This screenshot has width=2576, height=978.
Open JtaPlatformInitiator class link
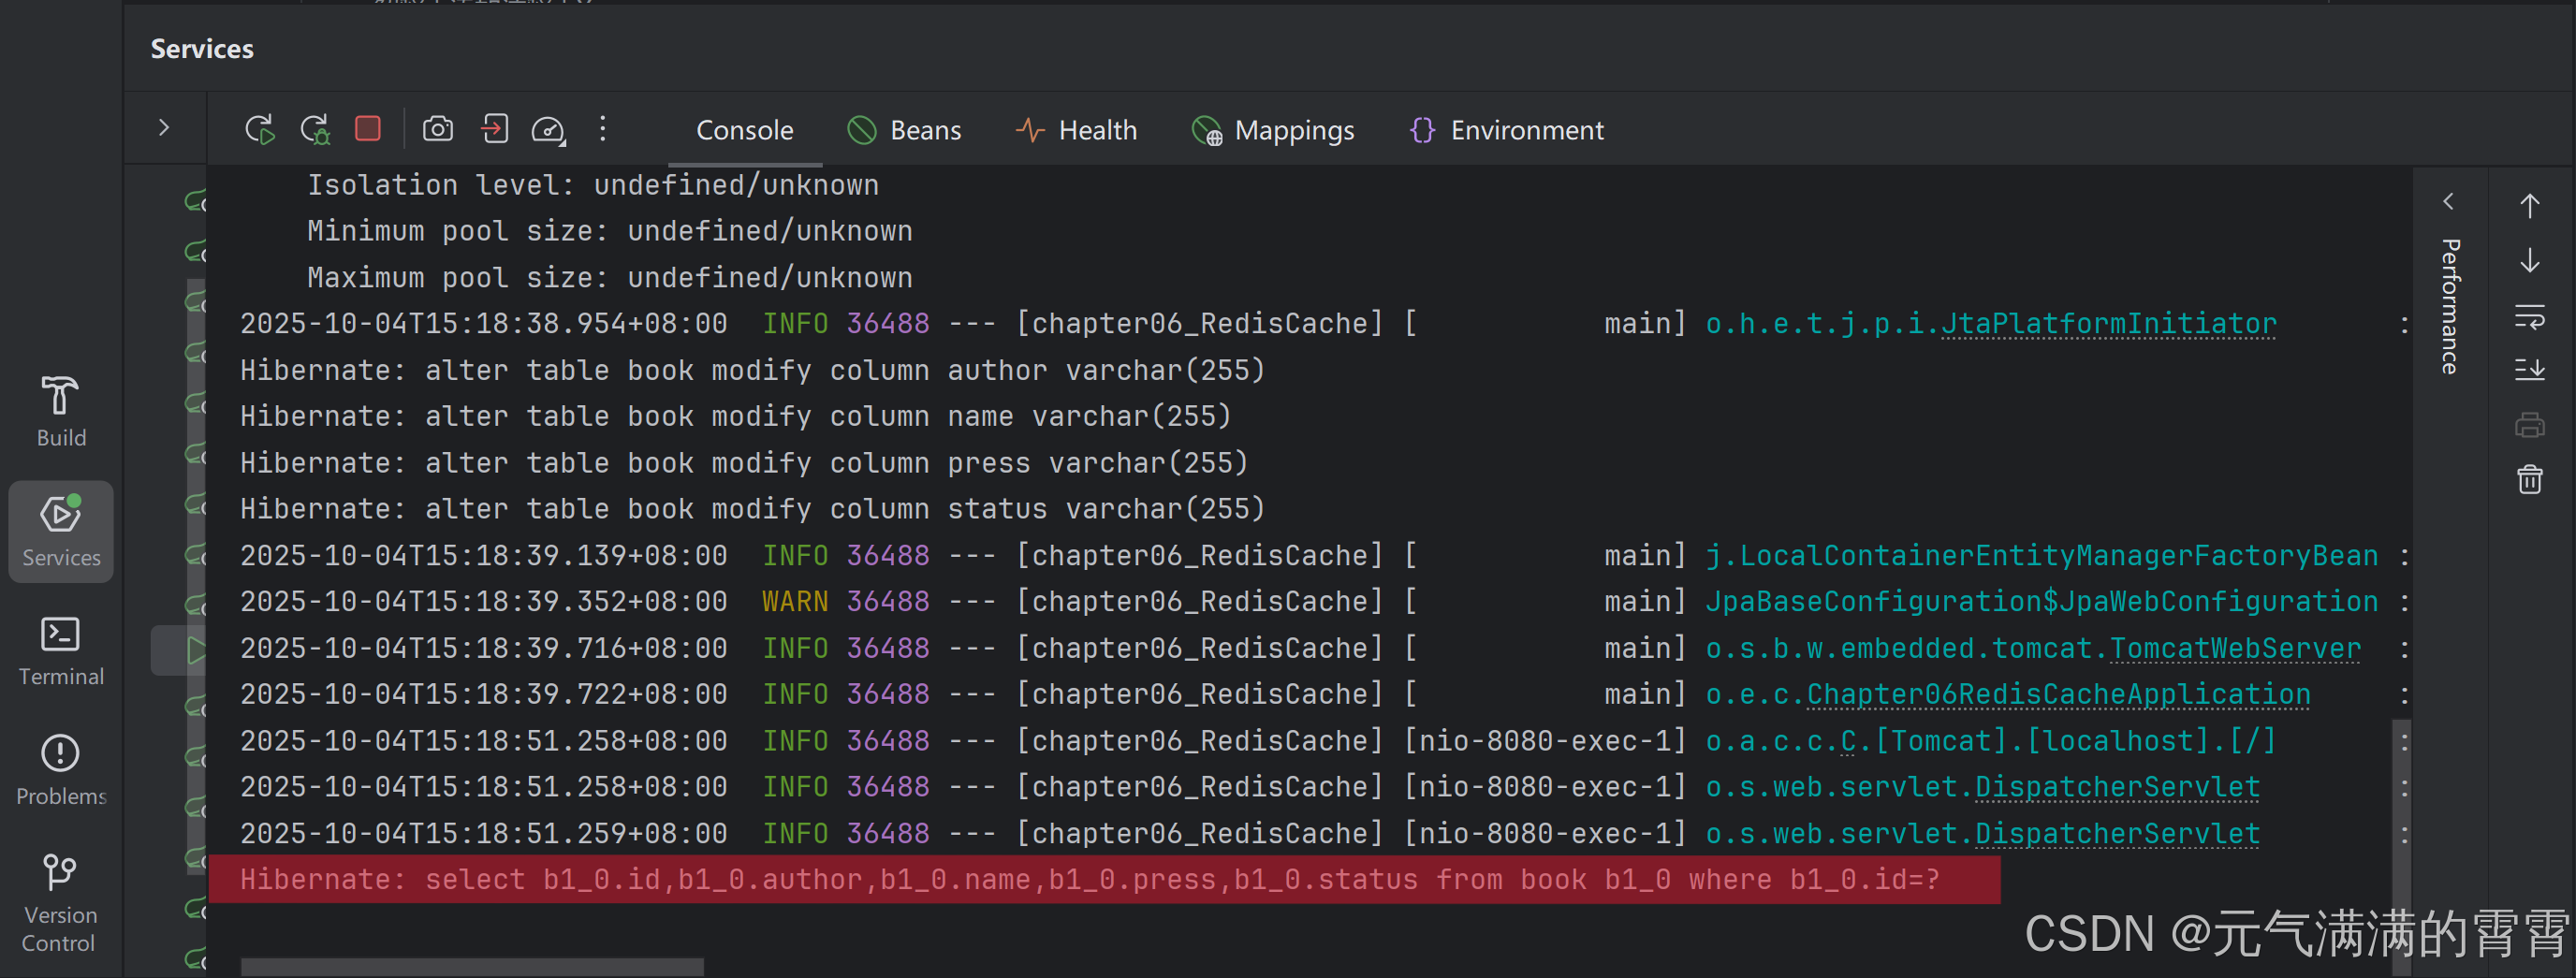pos(2108,324)
